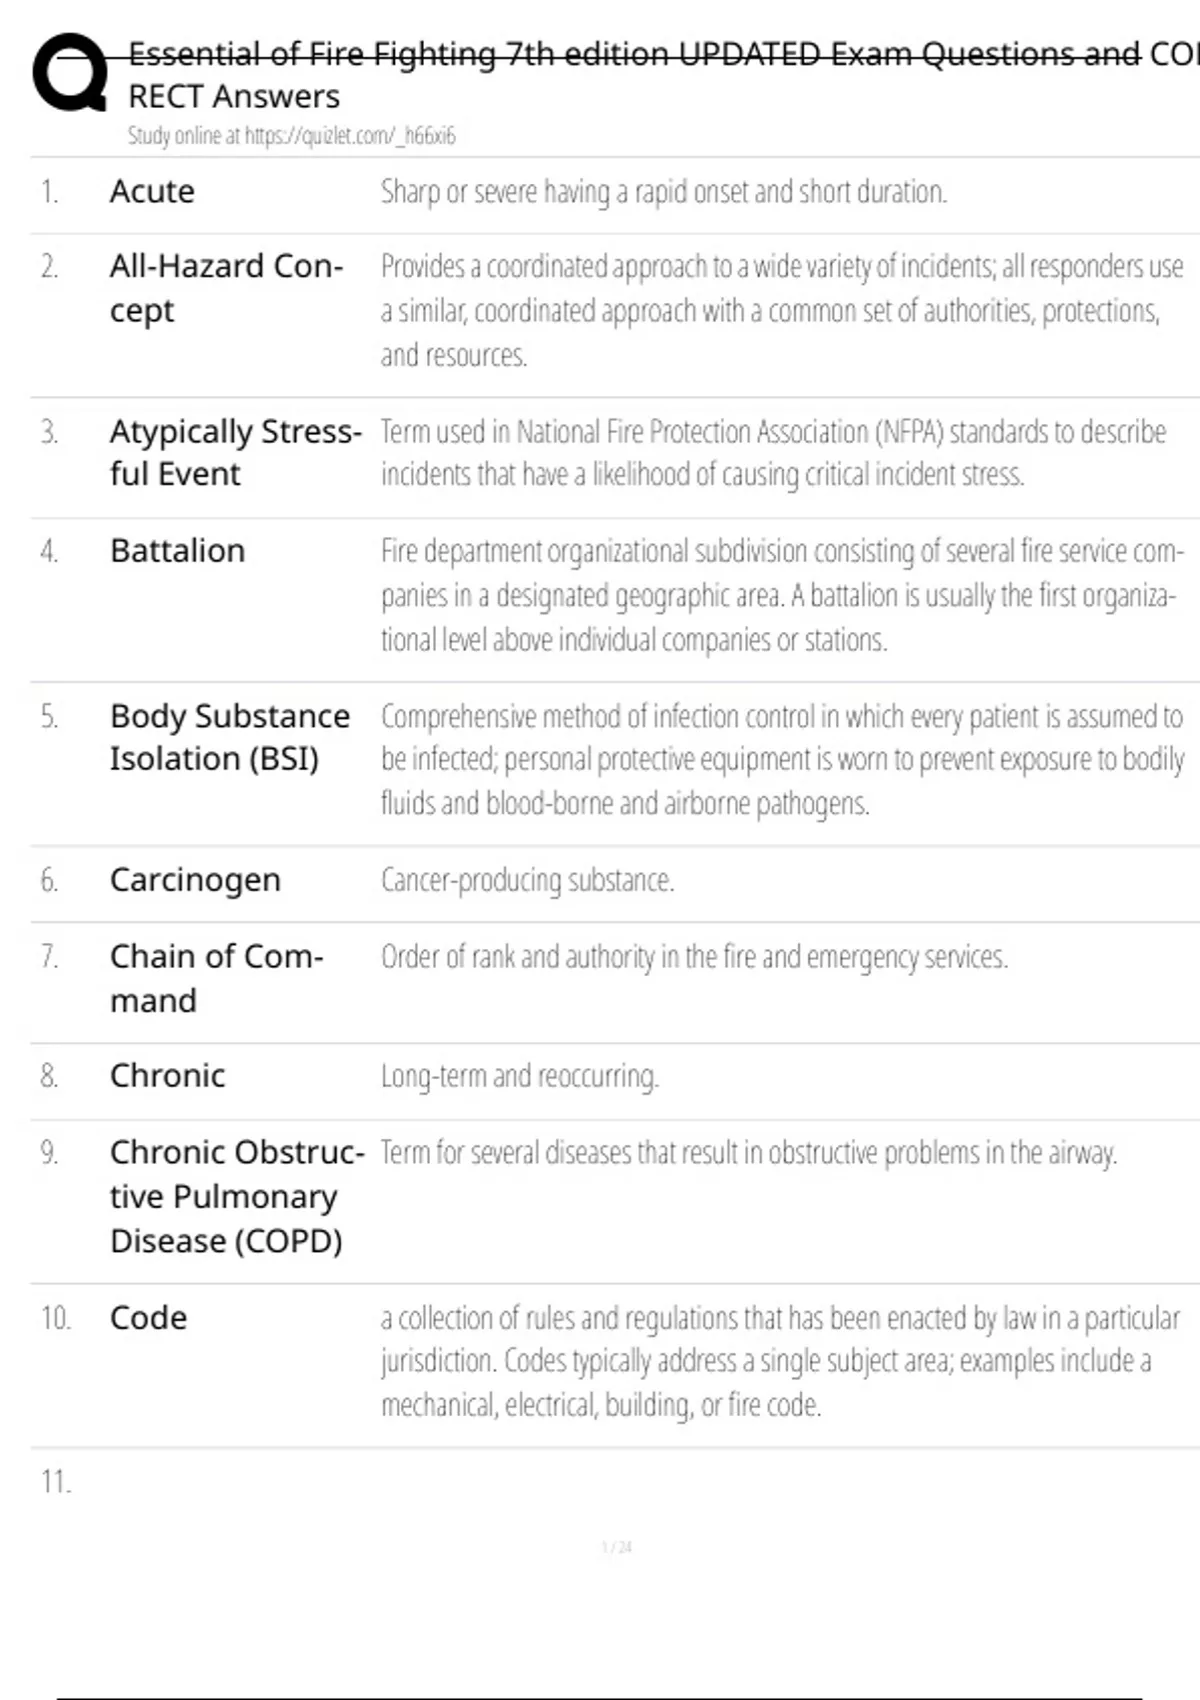The height and width of the screenshot is (1700, 1200).
Task: Select the term Acute
Action: tap(152, 191)
